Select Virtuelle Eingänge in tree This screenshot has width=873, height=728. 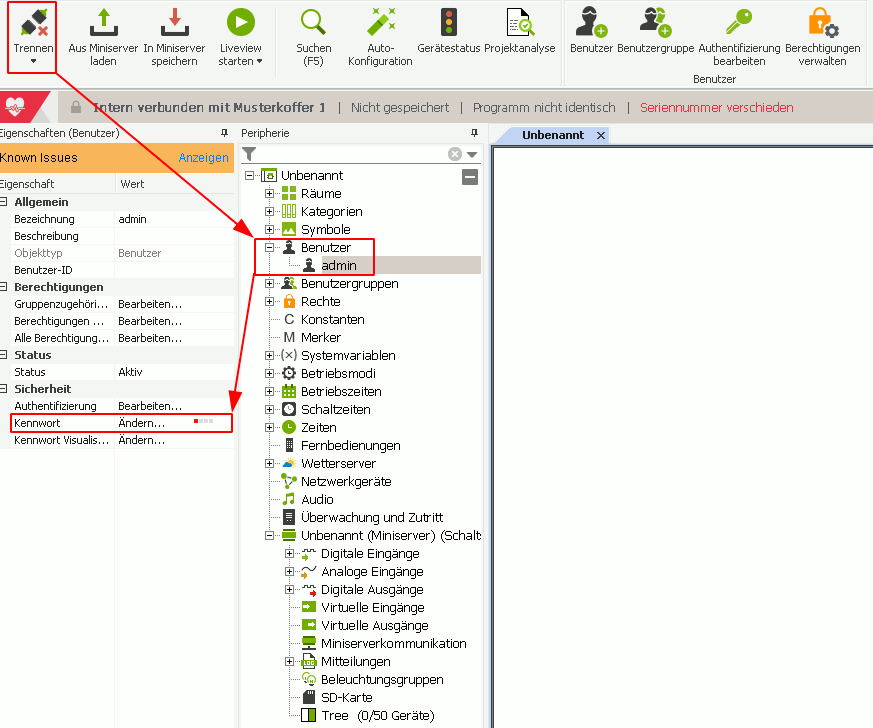[372, 607]
